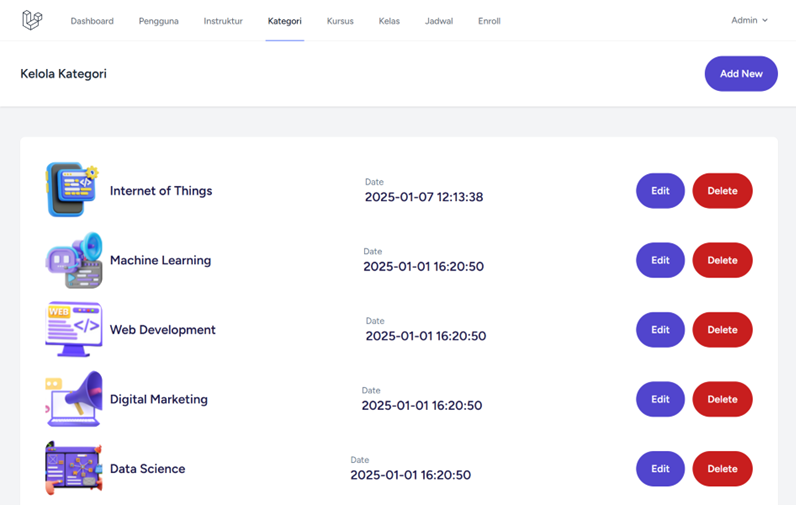Click the Laravel logo in the navbar
The width and height of the screenshot is (796, 505).
point(32,20)
